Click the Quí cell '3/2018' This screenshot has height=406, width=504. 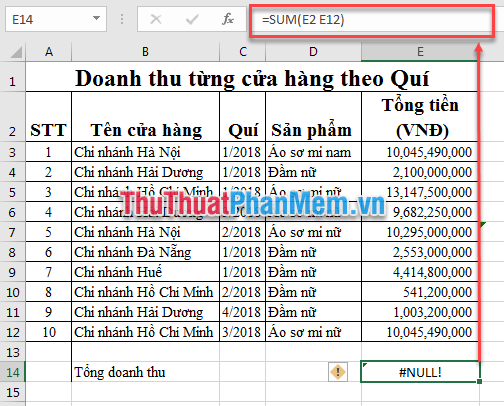pyautogui.click(x=243, y=332)
